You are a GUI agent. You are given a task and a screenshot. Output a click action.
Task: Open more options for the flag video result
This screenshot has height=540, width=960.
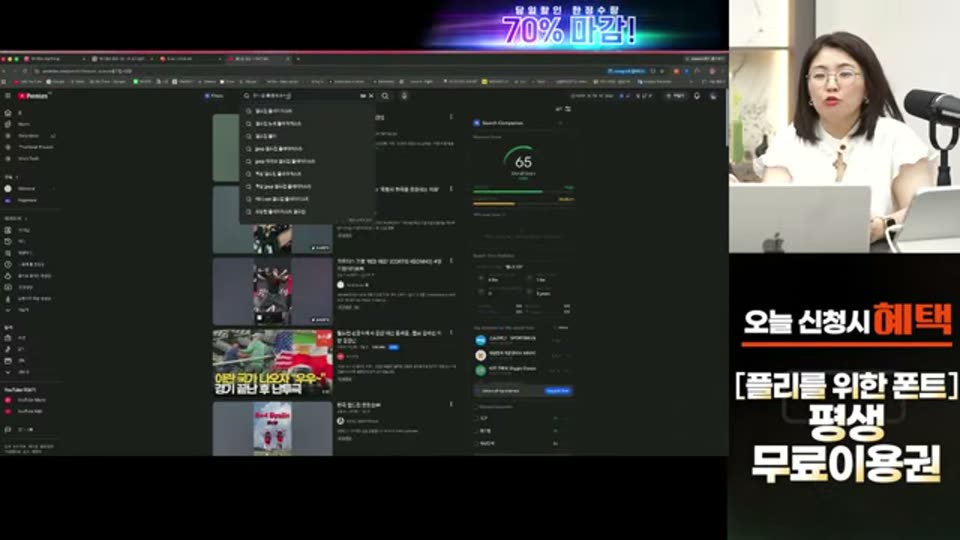451,333
